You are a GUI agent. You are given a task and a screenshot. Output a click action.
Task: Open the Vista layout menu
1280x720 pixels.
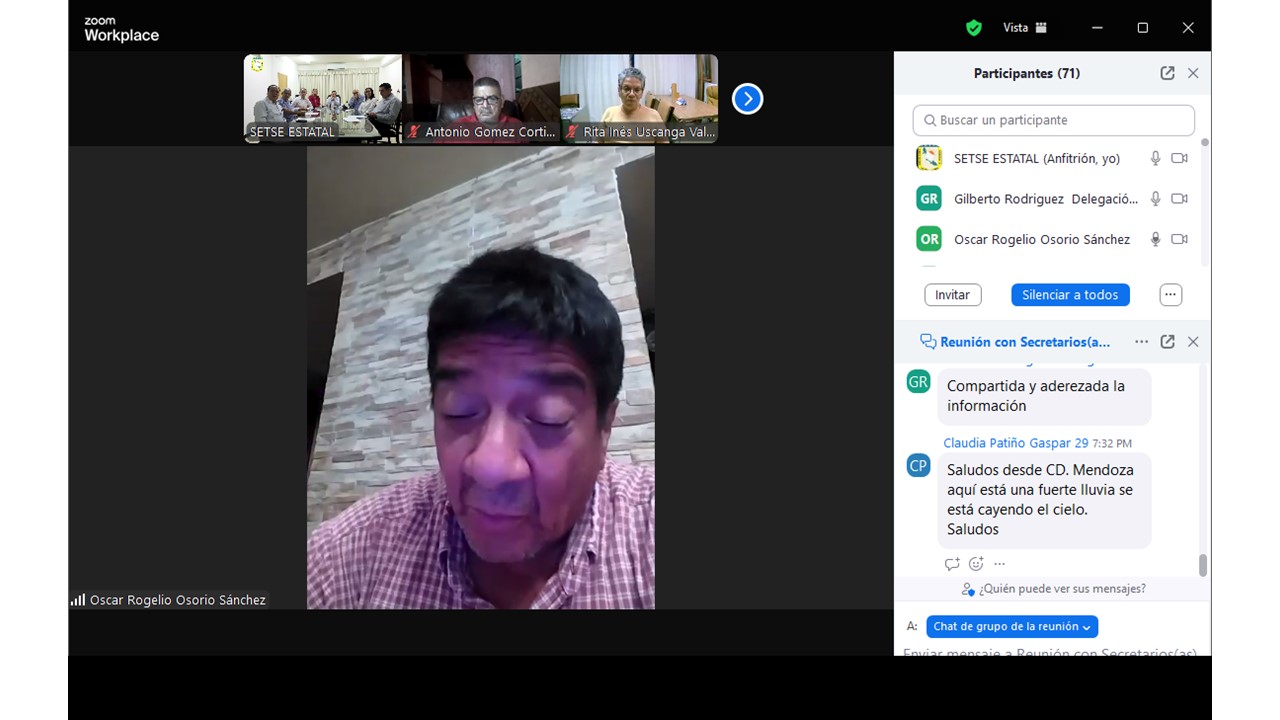pyautogui.click(x=1025, y=28)
